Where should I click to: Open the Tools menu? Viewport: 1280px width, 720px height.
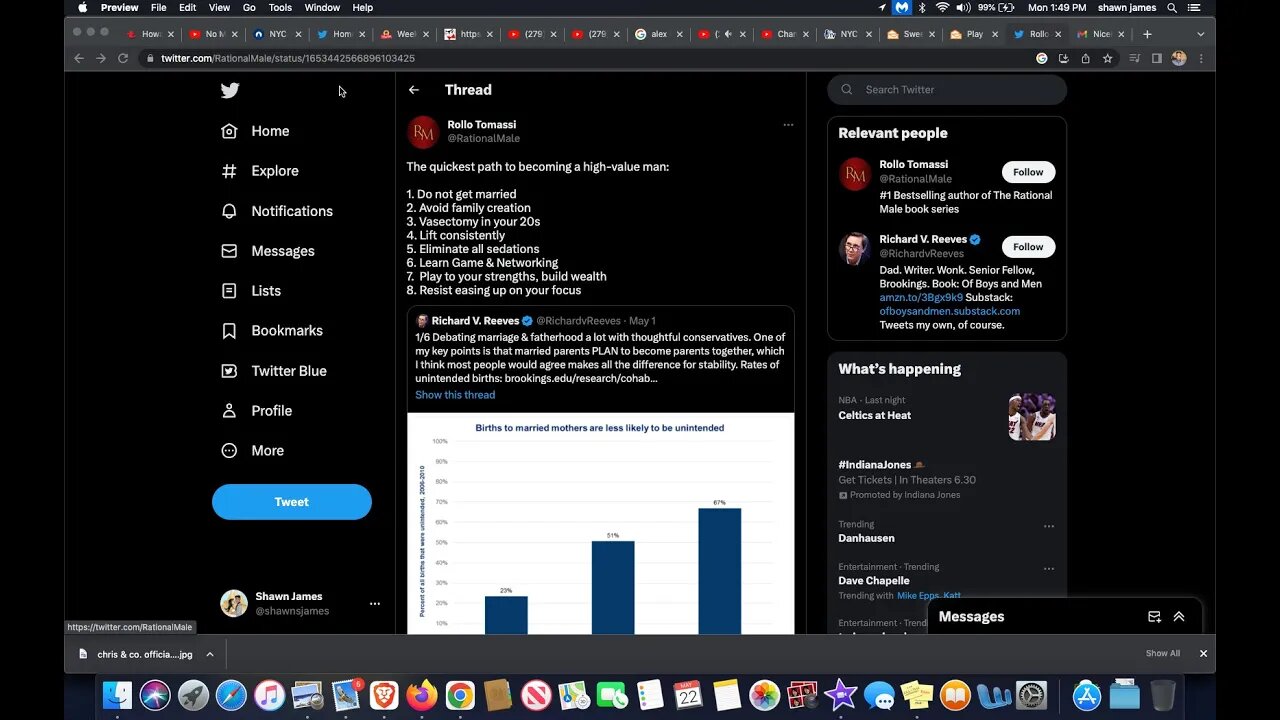[280, 7]
